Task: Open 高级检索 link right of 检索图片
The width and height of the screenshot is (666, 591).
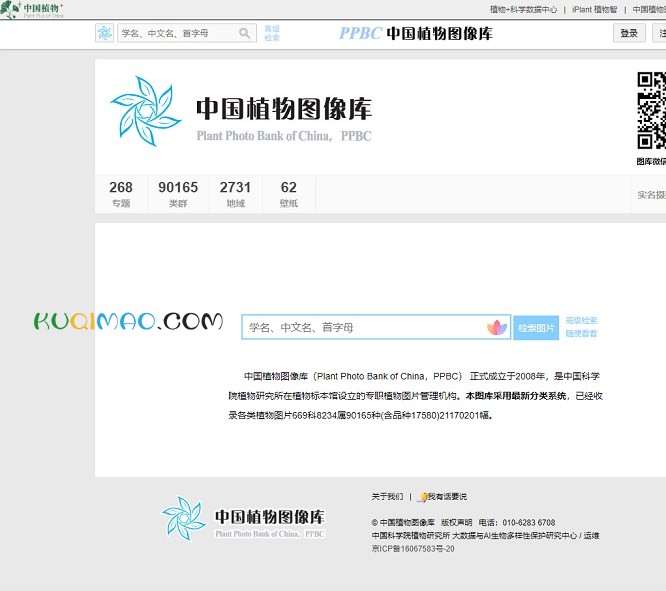Action: pyautogui.click(x=581, y=320)
